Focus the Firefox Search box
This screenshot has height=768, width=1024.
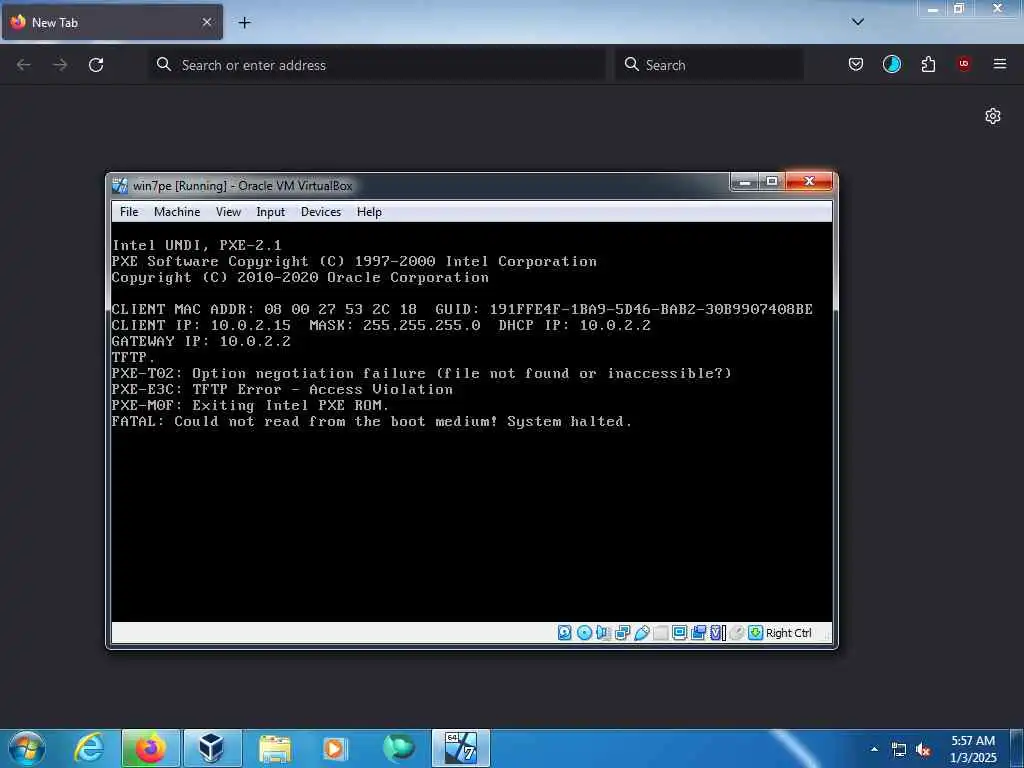click(709, 65)
